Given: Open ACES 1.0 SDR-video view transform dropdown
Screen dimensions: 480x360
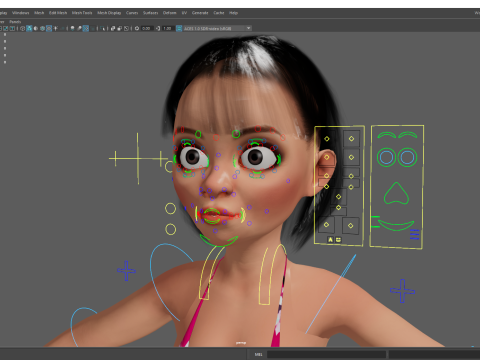Looking at the screenshot, I should [217, 28].
